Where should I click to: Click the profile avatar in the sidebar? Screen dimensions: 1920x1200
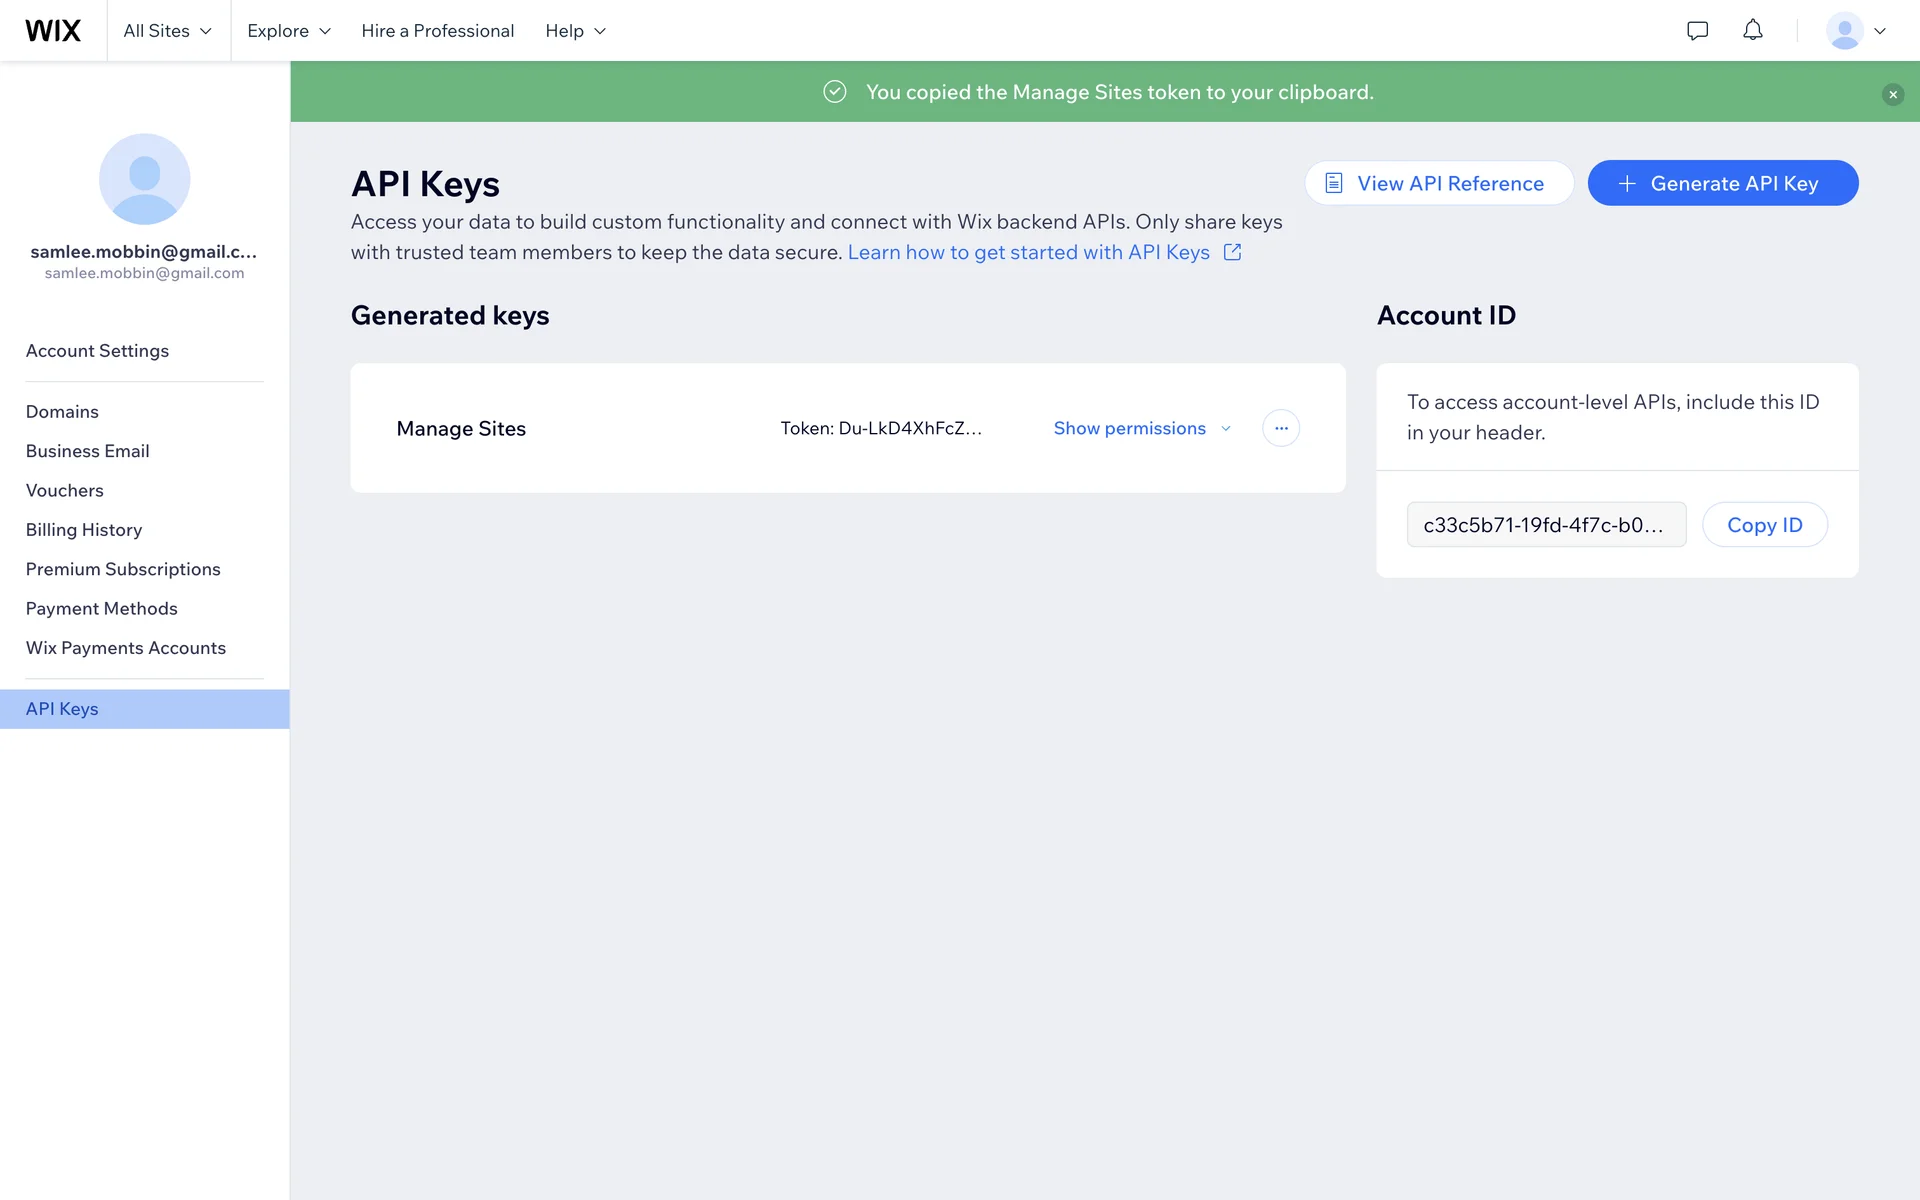[x=144, y=179]
